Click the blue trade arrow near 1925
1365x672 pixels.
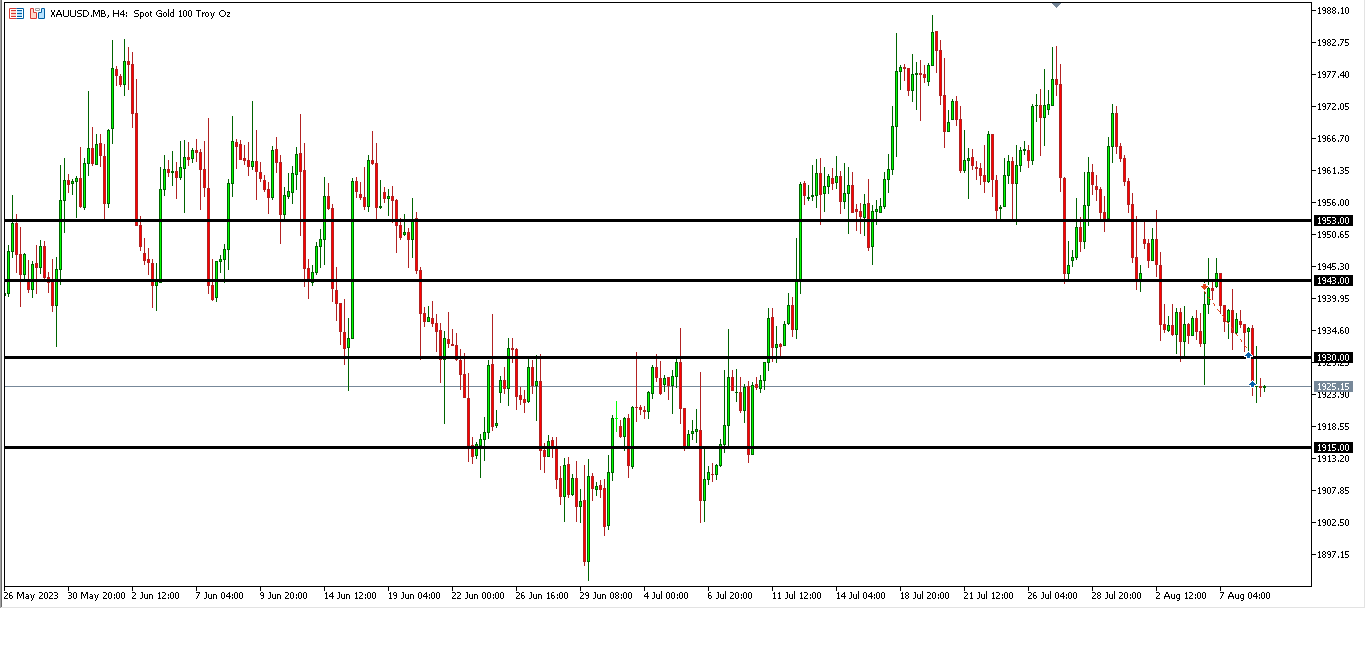pos(1253,384)
